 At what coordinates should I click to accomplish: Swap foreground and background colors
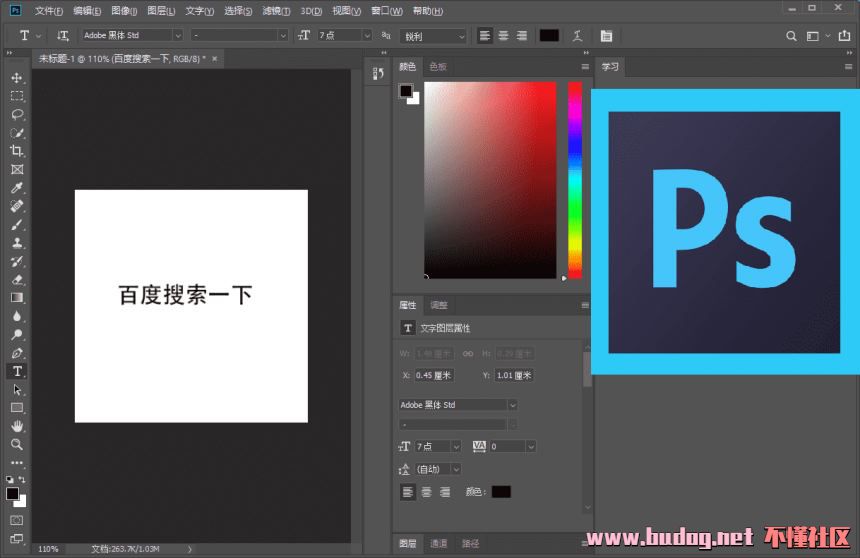22,479
